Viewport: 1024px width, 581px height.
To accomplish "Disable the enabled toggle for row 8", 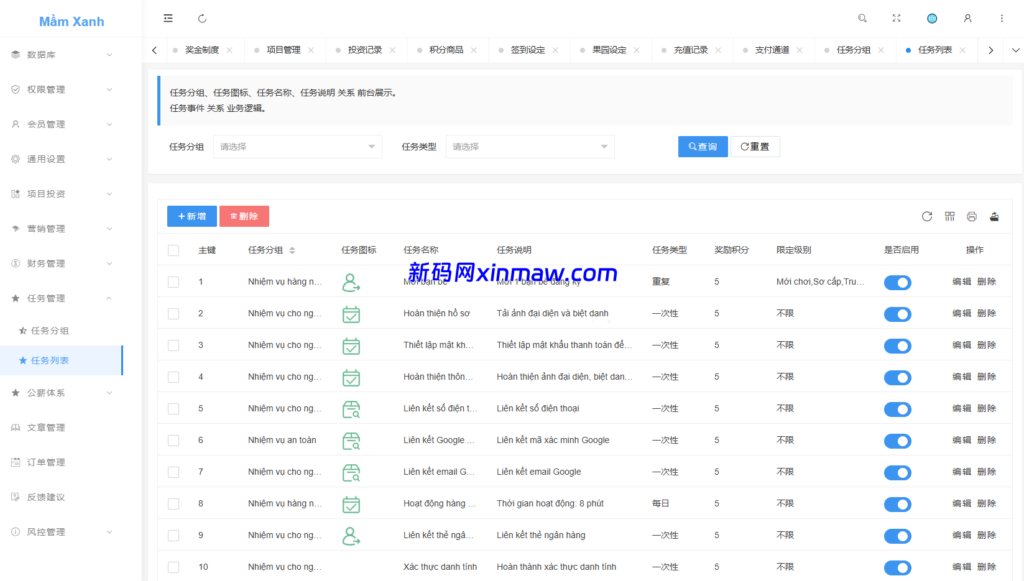I will [x=897, y=504].
